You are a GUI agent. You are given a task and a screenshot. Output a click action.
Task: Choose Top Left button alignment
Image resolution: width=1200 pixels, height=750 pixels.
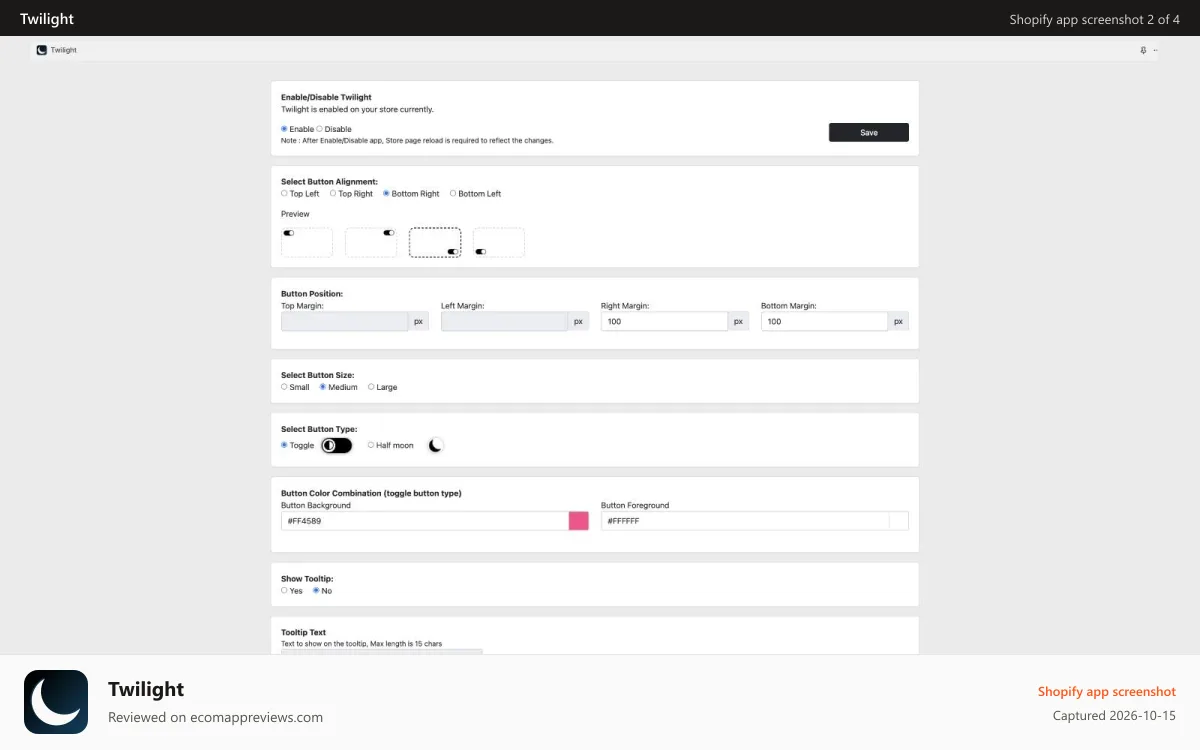tap(284, 193)
